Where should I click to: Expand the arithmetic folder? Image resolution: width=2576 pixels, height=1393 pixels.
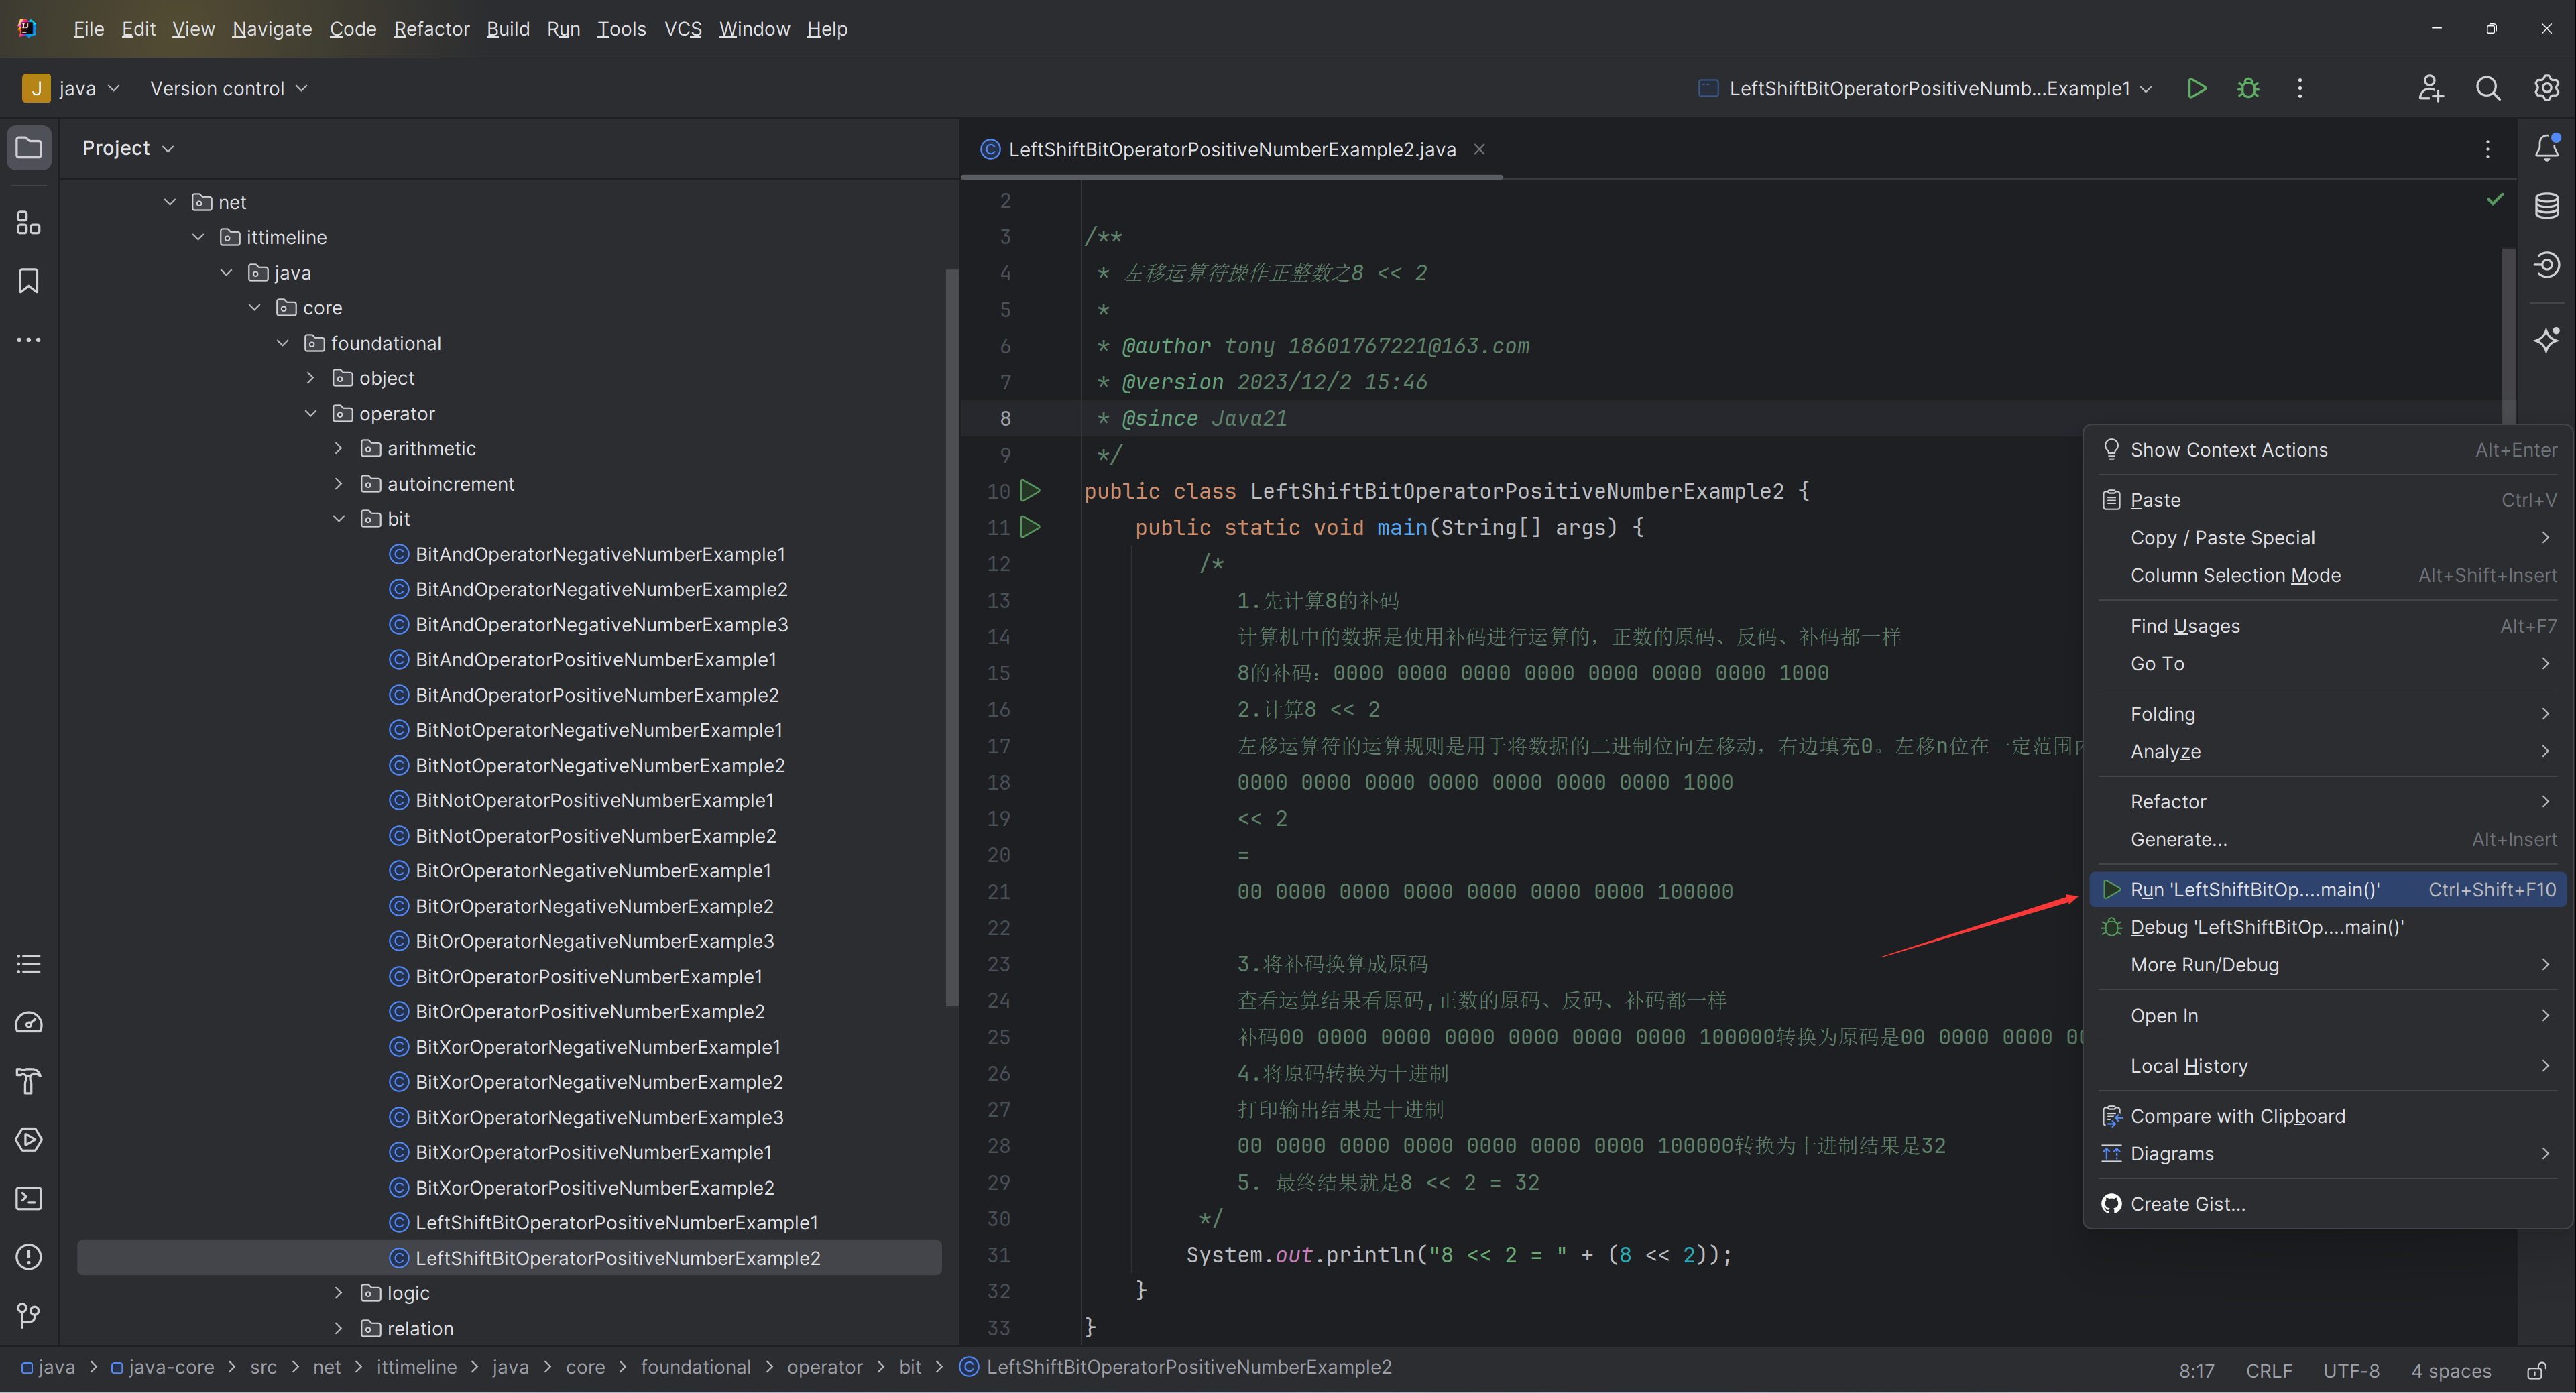point(339,448)
